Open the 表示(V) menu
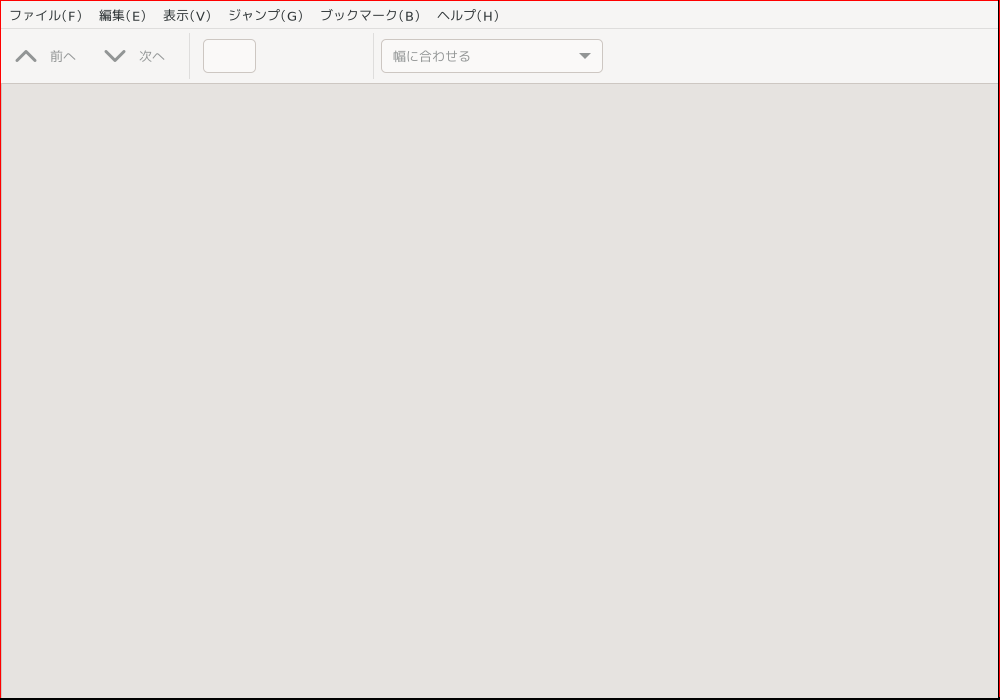Viewport: 1000px width, 700px height. pyautogui.click(x=187, y=15)
